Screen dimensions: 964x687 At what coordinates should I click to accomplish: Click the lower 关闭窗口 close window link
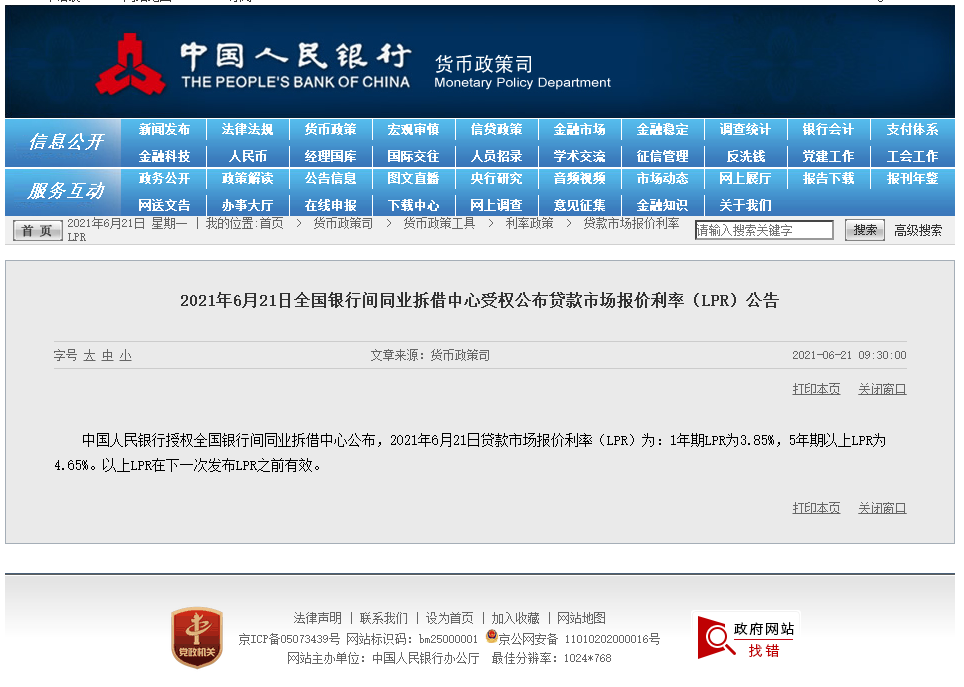881,508
